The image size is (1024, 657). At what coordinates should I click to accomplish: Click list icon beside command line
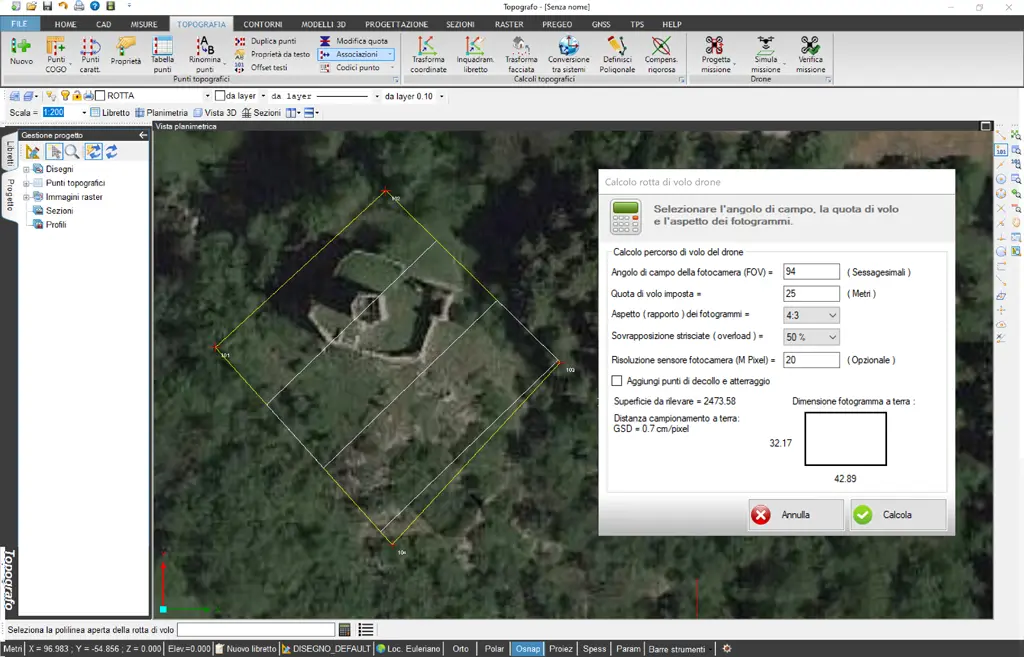click(x=366, y=630)
